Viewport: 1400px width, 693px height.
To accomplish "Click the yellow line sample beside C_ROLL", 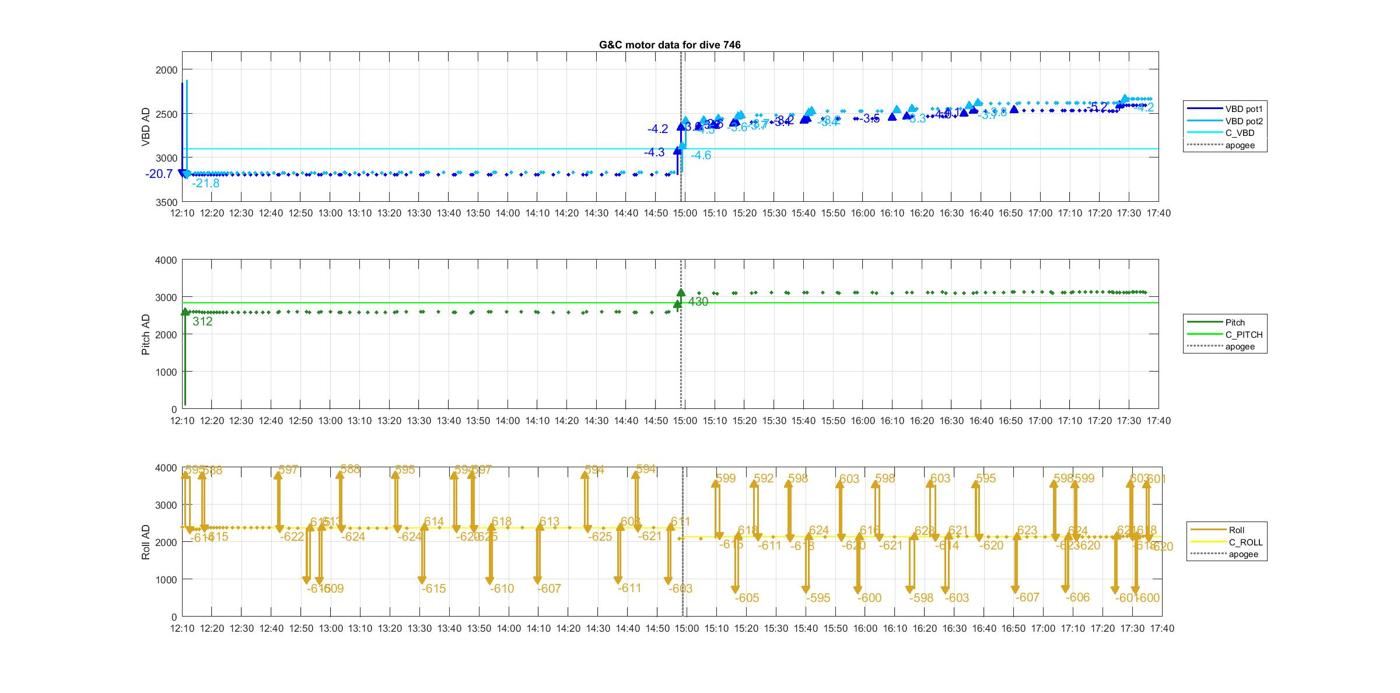I will pyautogui.click(x=1206, y=542).
